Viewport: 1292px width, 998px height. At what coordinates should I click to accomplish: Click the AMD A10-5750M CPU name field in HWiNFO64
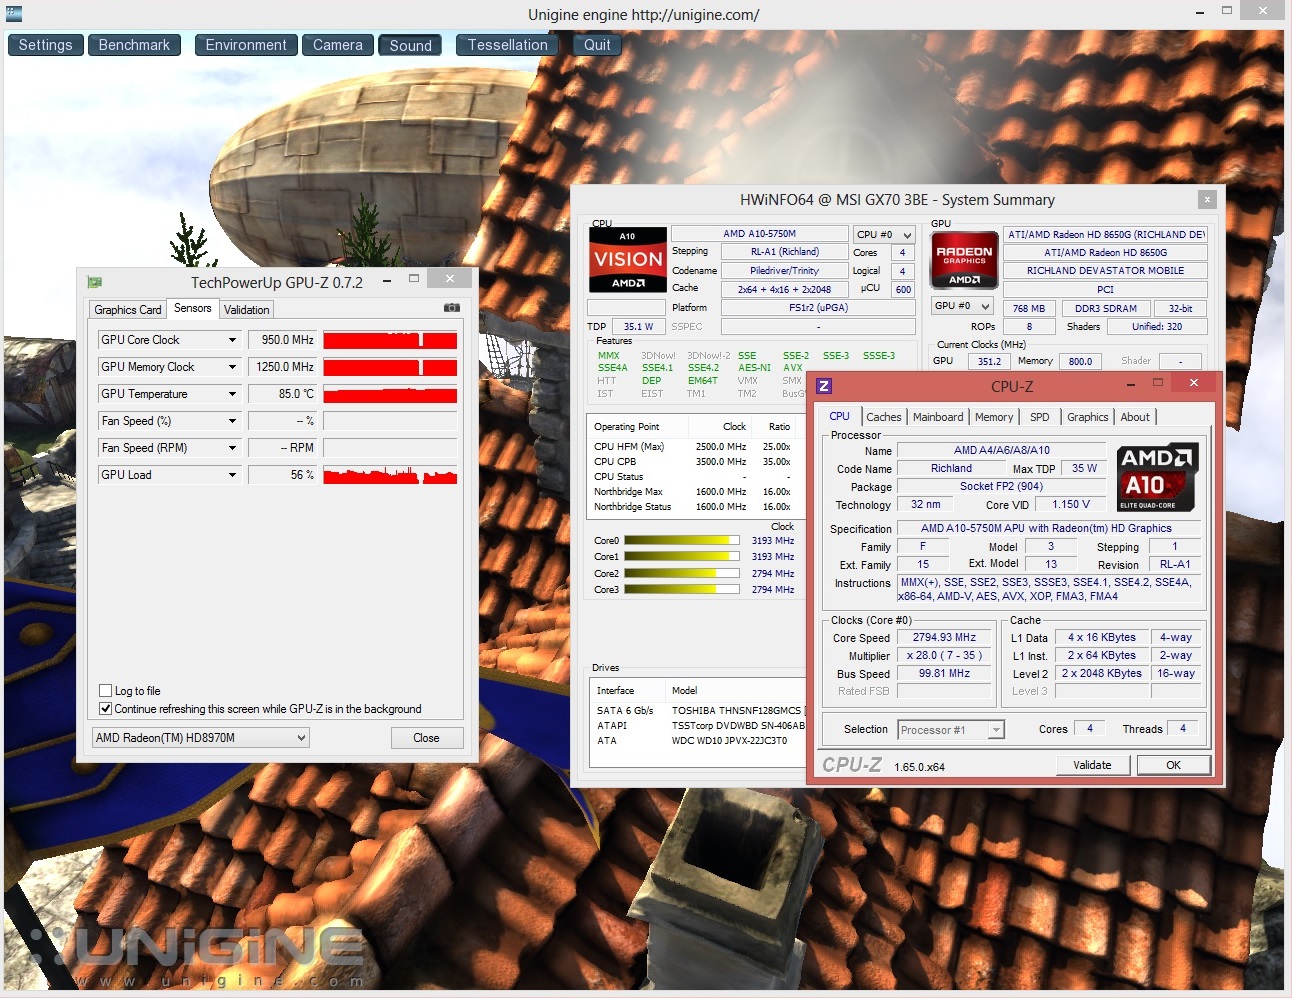tap(760, 234)
